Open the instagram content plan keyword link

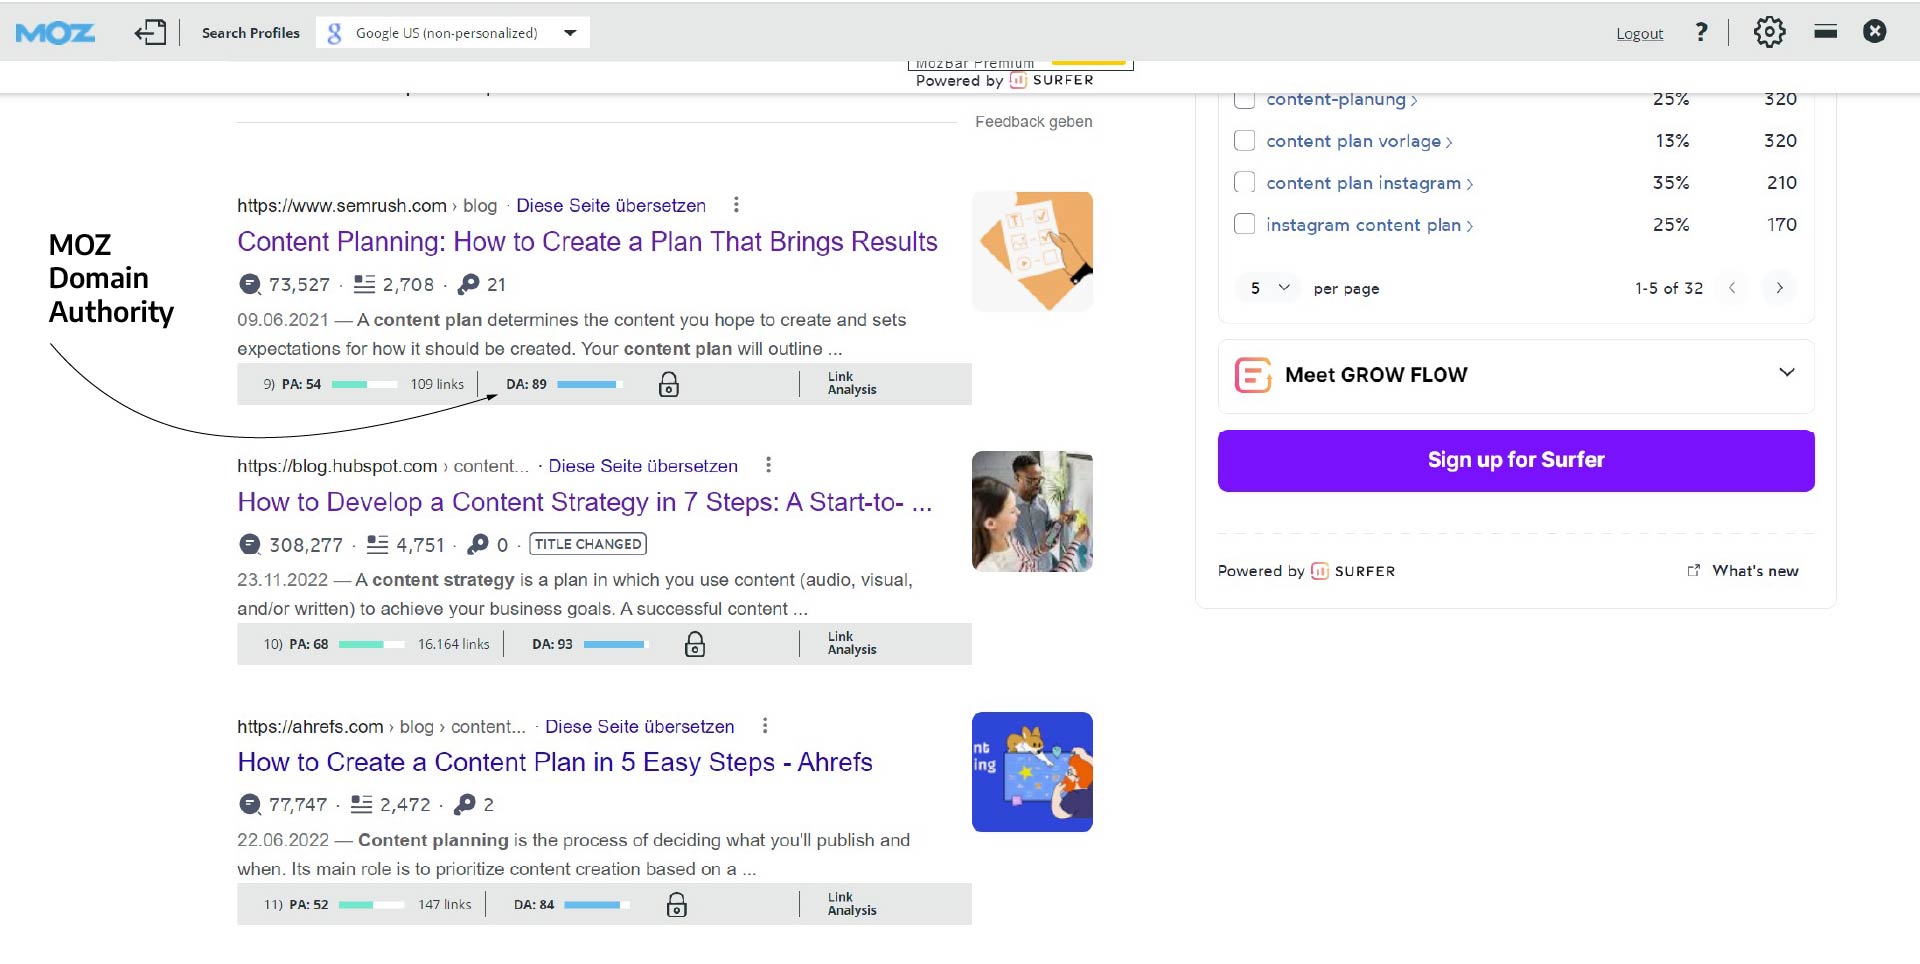[x=1369, y=226]
